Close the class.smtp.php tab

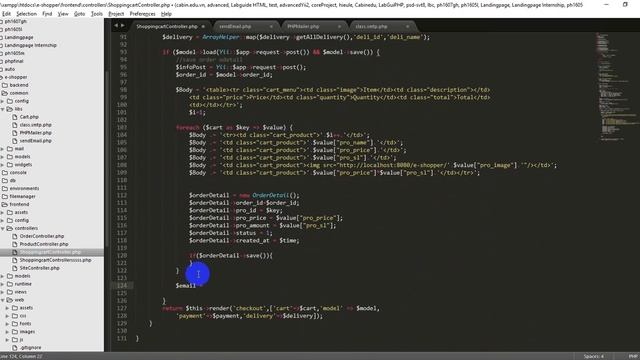click(407, 27)
